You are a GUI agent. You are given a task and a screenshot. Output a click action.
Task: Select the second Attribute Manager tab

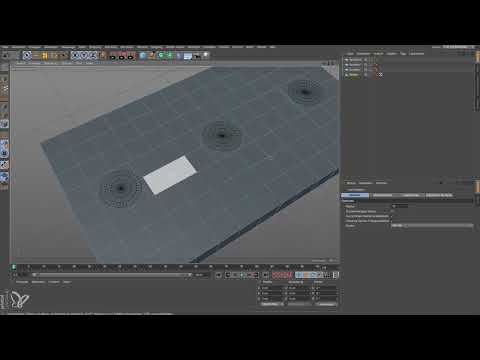pos(383,195)
